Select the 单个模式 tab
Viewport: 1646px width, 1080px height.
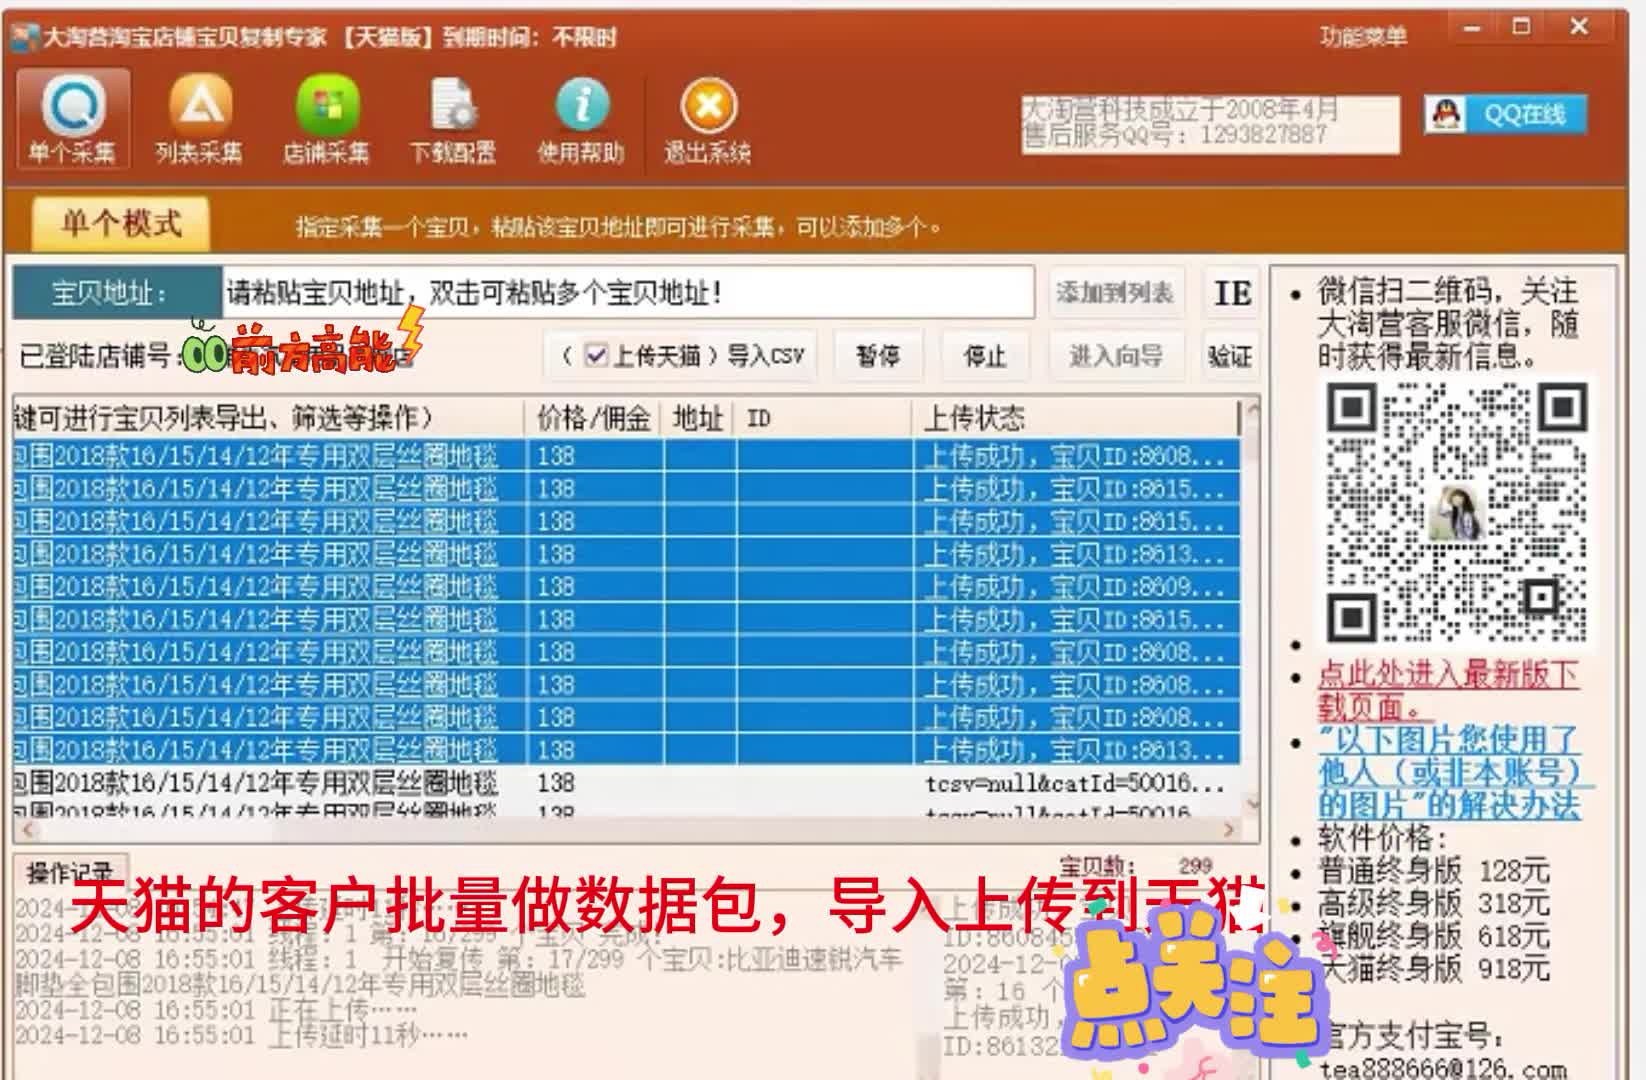118,222
